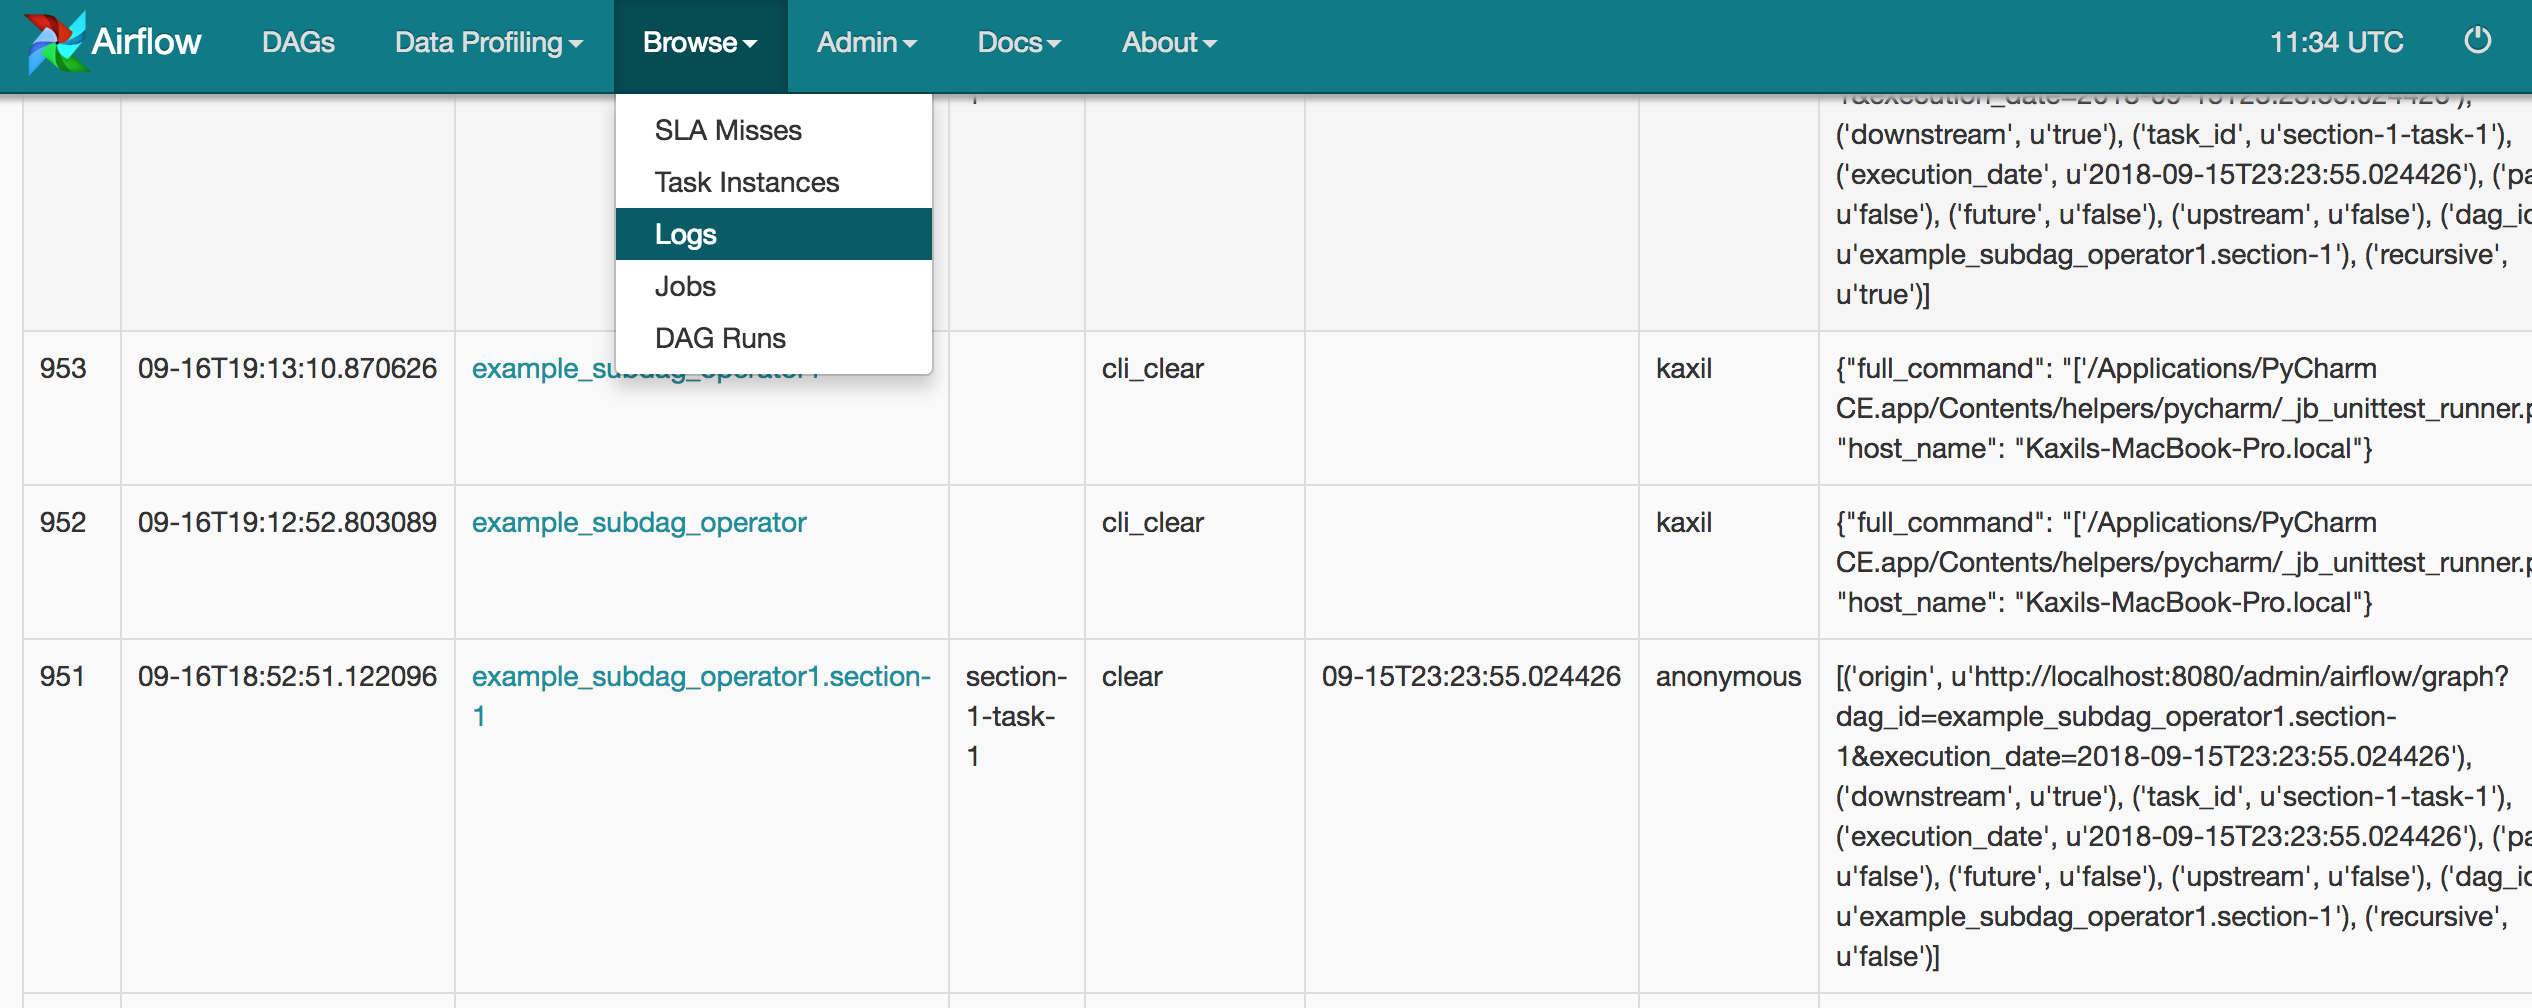
Task: Expand the Admin dropdown menu
Action: [867, 42]
